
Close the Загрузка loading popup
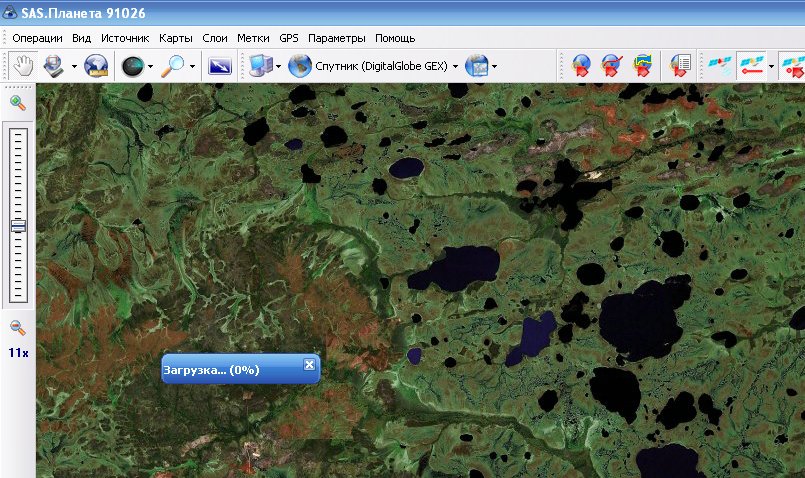309,365
